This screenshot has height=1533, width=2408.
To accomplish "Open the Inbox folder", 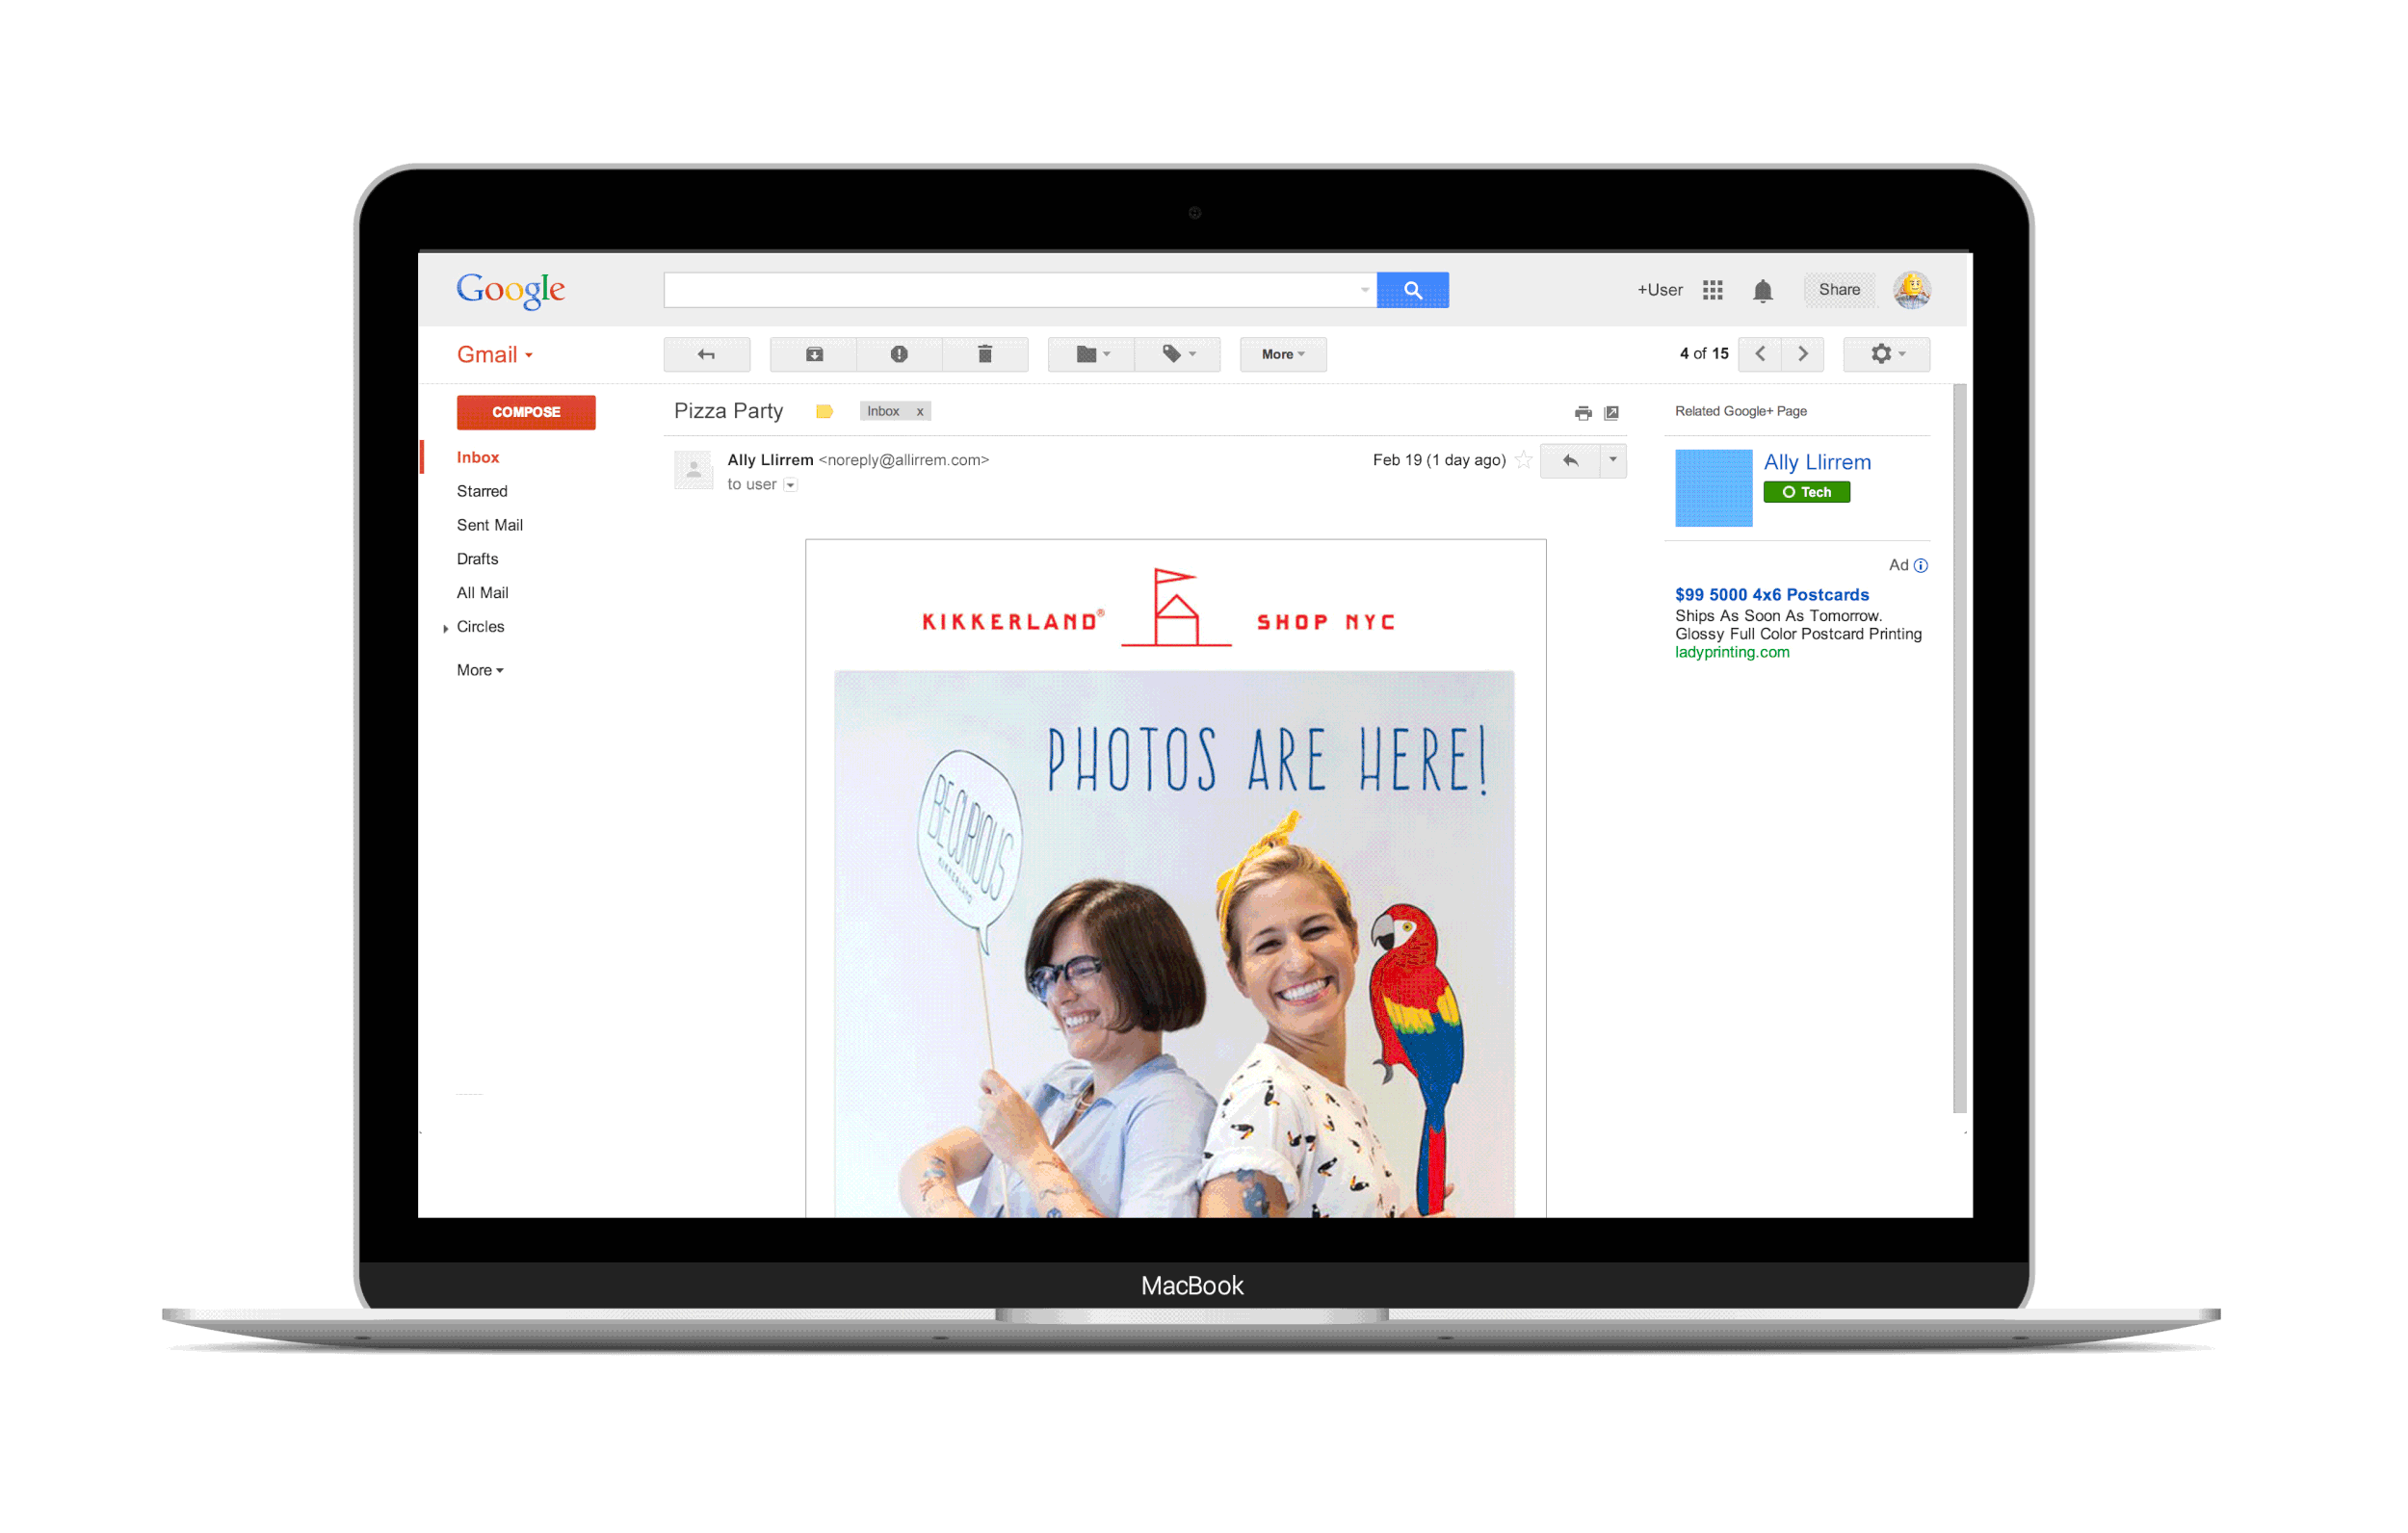I will (x=478, y=457).
